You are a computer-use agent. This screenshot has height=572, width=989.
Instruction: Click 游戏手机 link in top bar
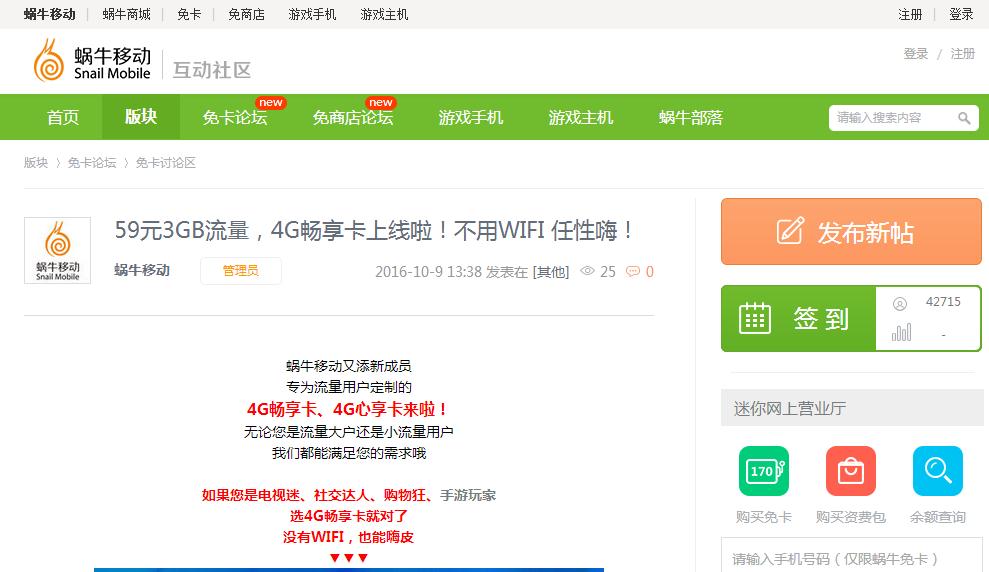312,14
